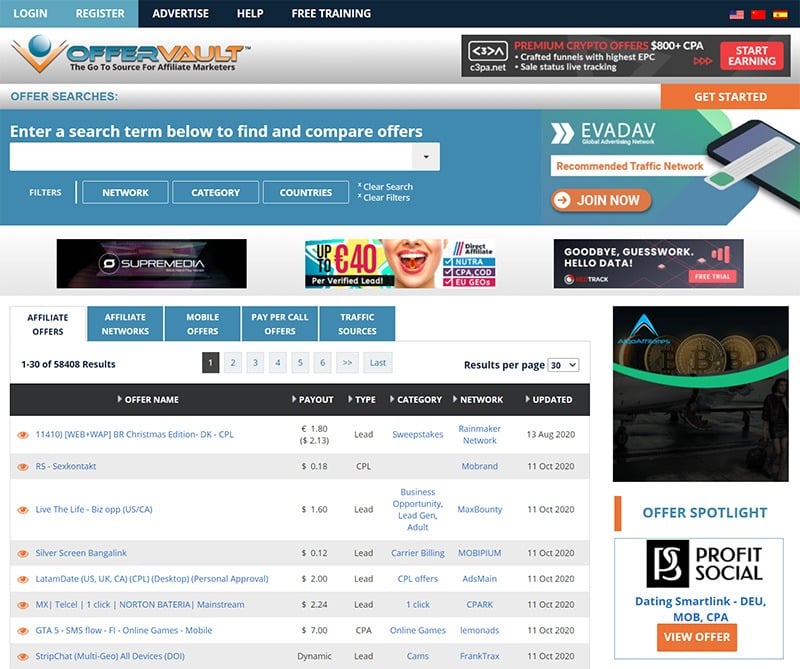800x669 pixels.
Task: Open search term dropdown arrow
Action: (426, 157)
